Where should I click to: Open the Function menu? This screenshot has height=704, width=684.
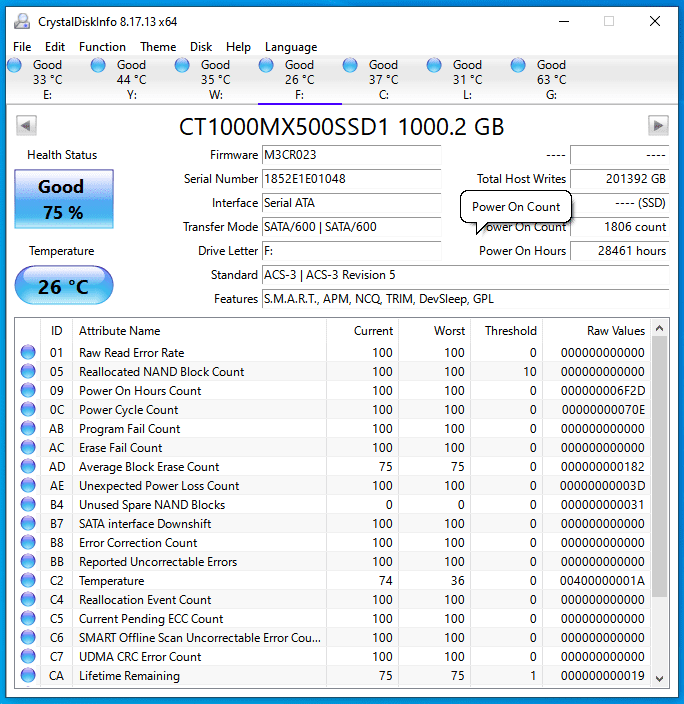pyautogui.click(x=102, y=47)
